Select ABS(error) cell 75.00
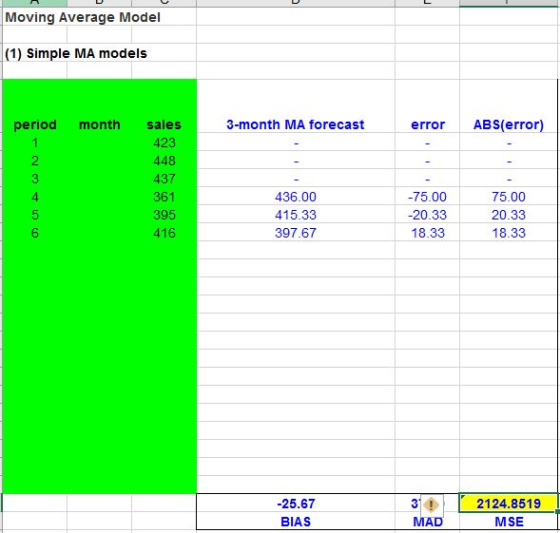Screen dimensions: 560x533 click(509, 197)
